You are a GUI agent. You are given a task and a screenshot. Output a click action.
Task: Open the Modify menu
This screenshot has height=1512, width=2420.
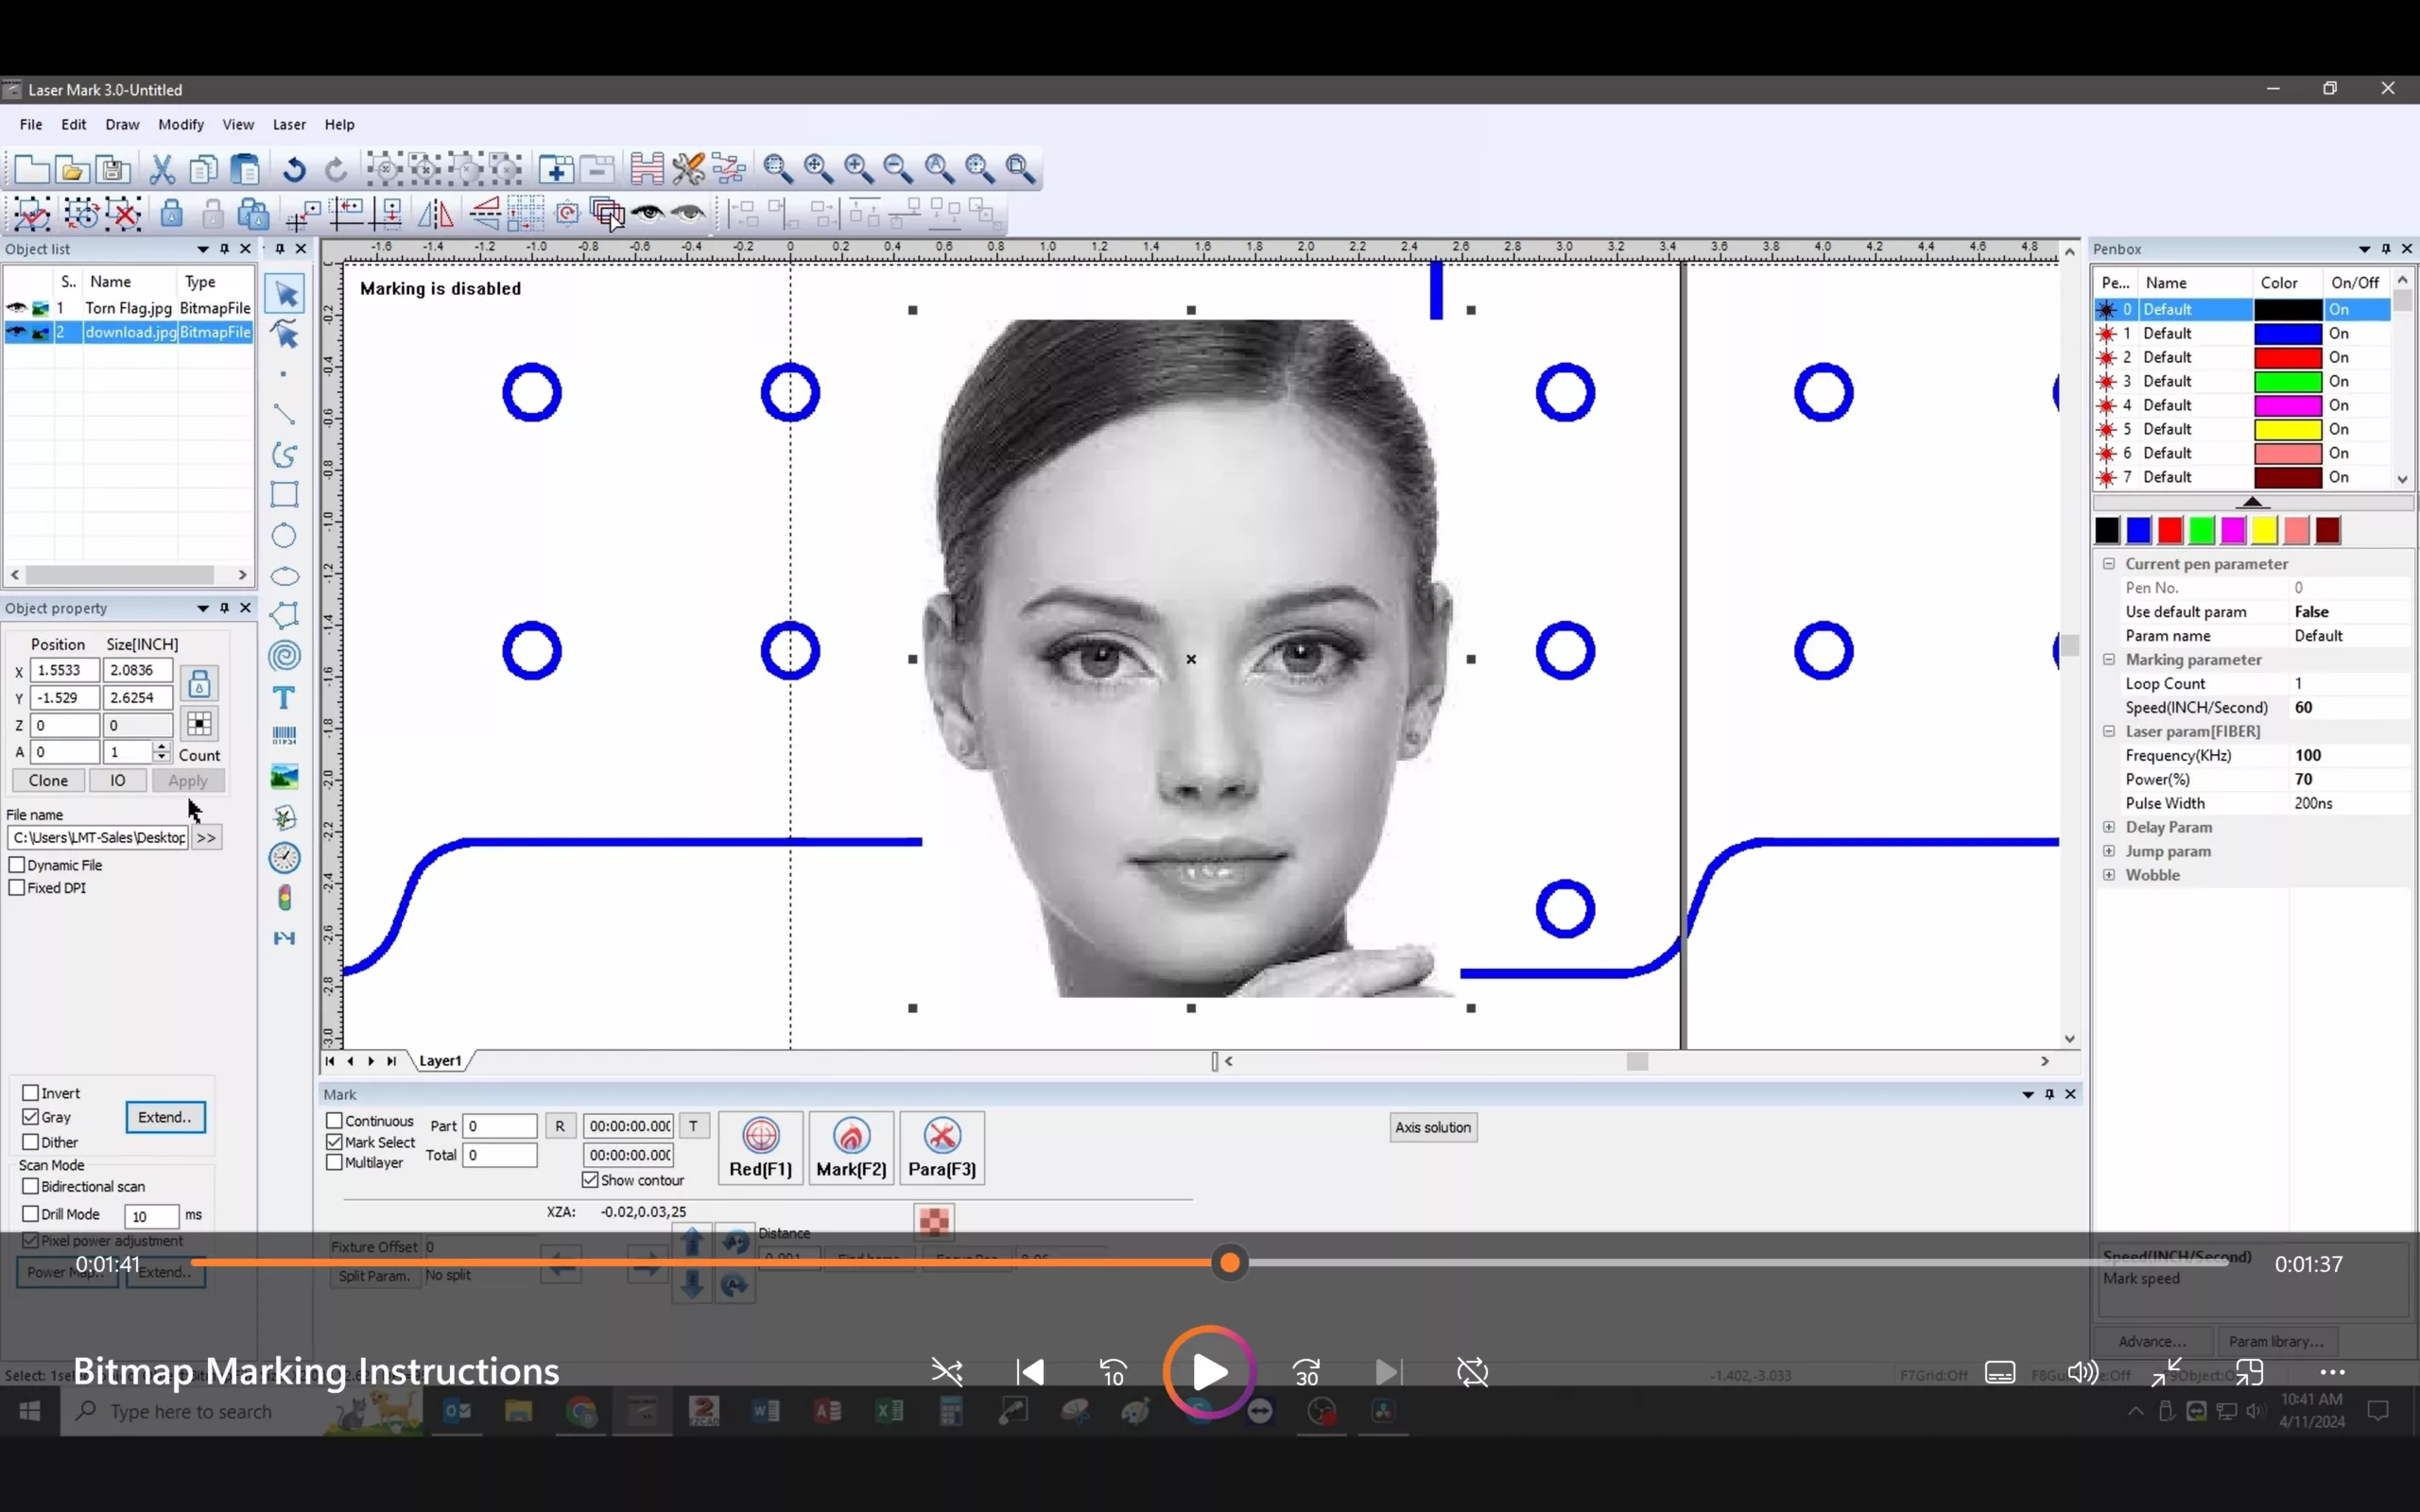pyautogui.click(x=181, y=124)
